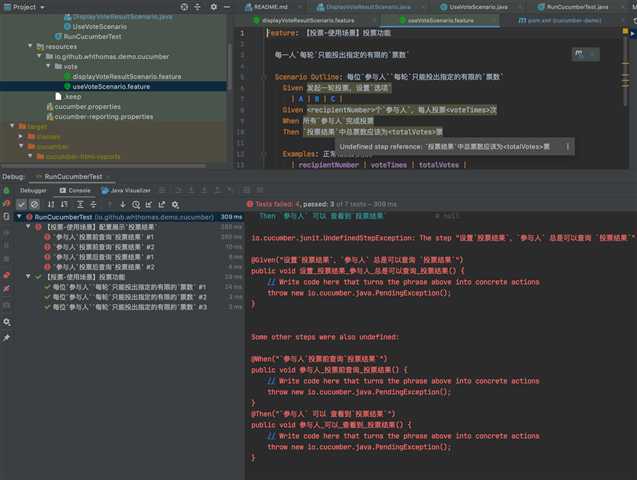
Task: Click the next failed test down arrow
Action: point(122,204)
